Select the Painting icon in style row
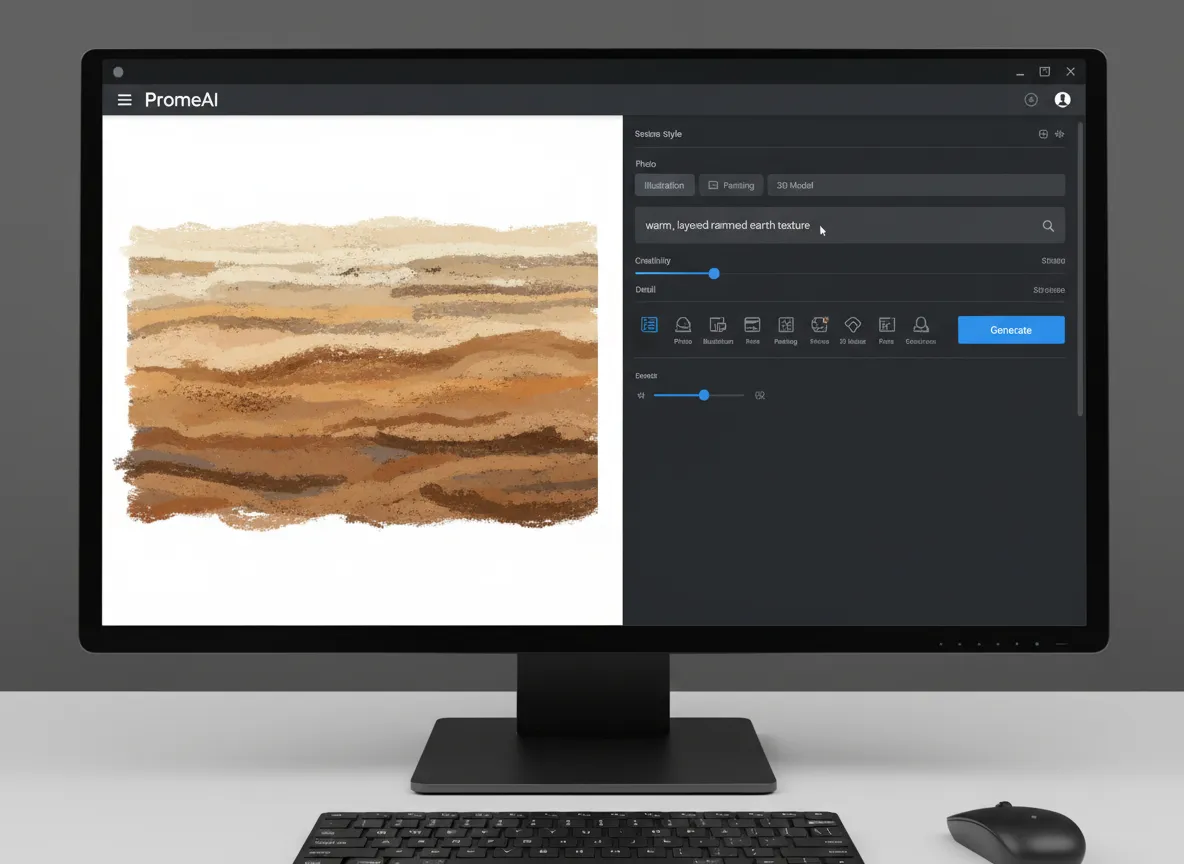Screen dimensions: 1184x864 (x=786, y=325)
